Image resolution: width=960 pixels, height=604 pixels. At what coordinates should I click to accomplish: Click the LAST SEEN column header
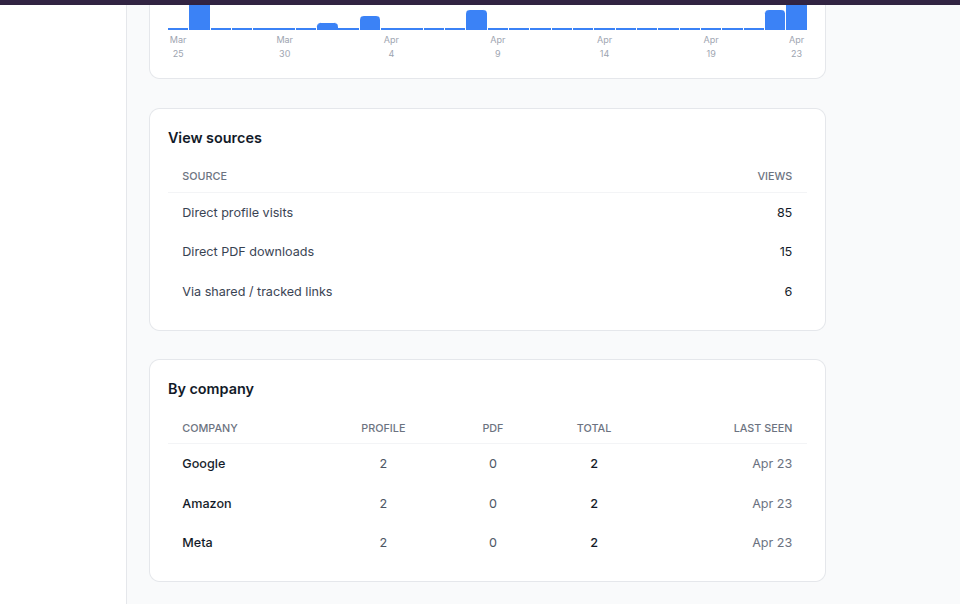(x=763, y=428)
